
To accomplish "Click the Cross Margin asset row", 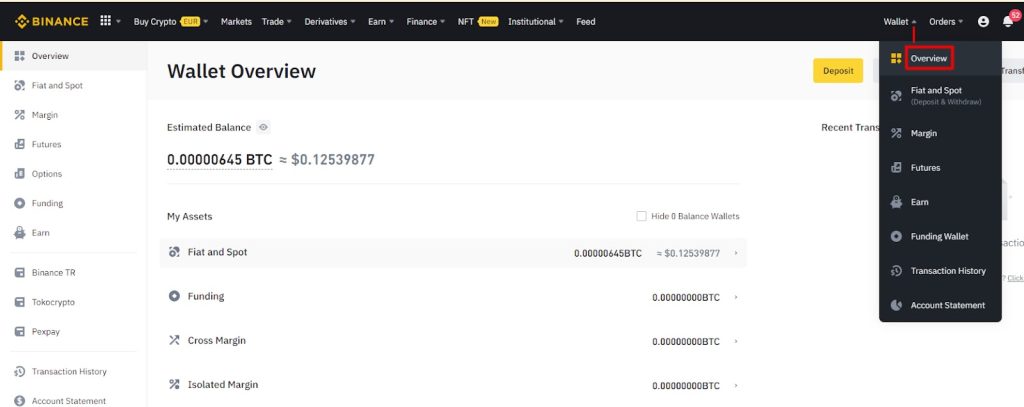I will coord(453,342).
